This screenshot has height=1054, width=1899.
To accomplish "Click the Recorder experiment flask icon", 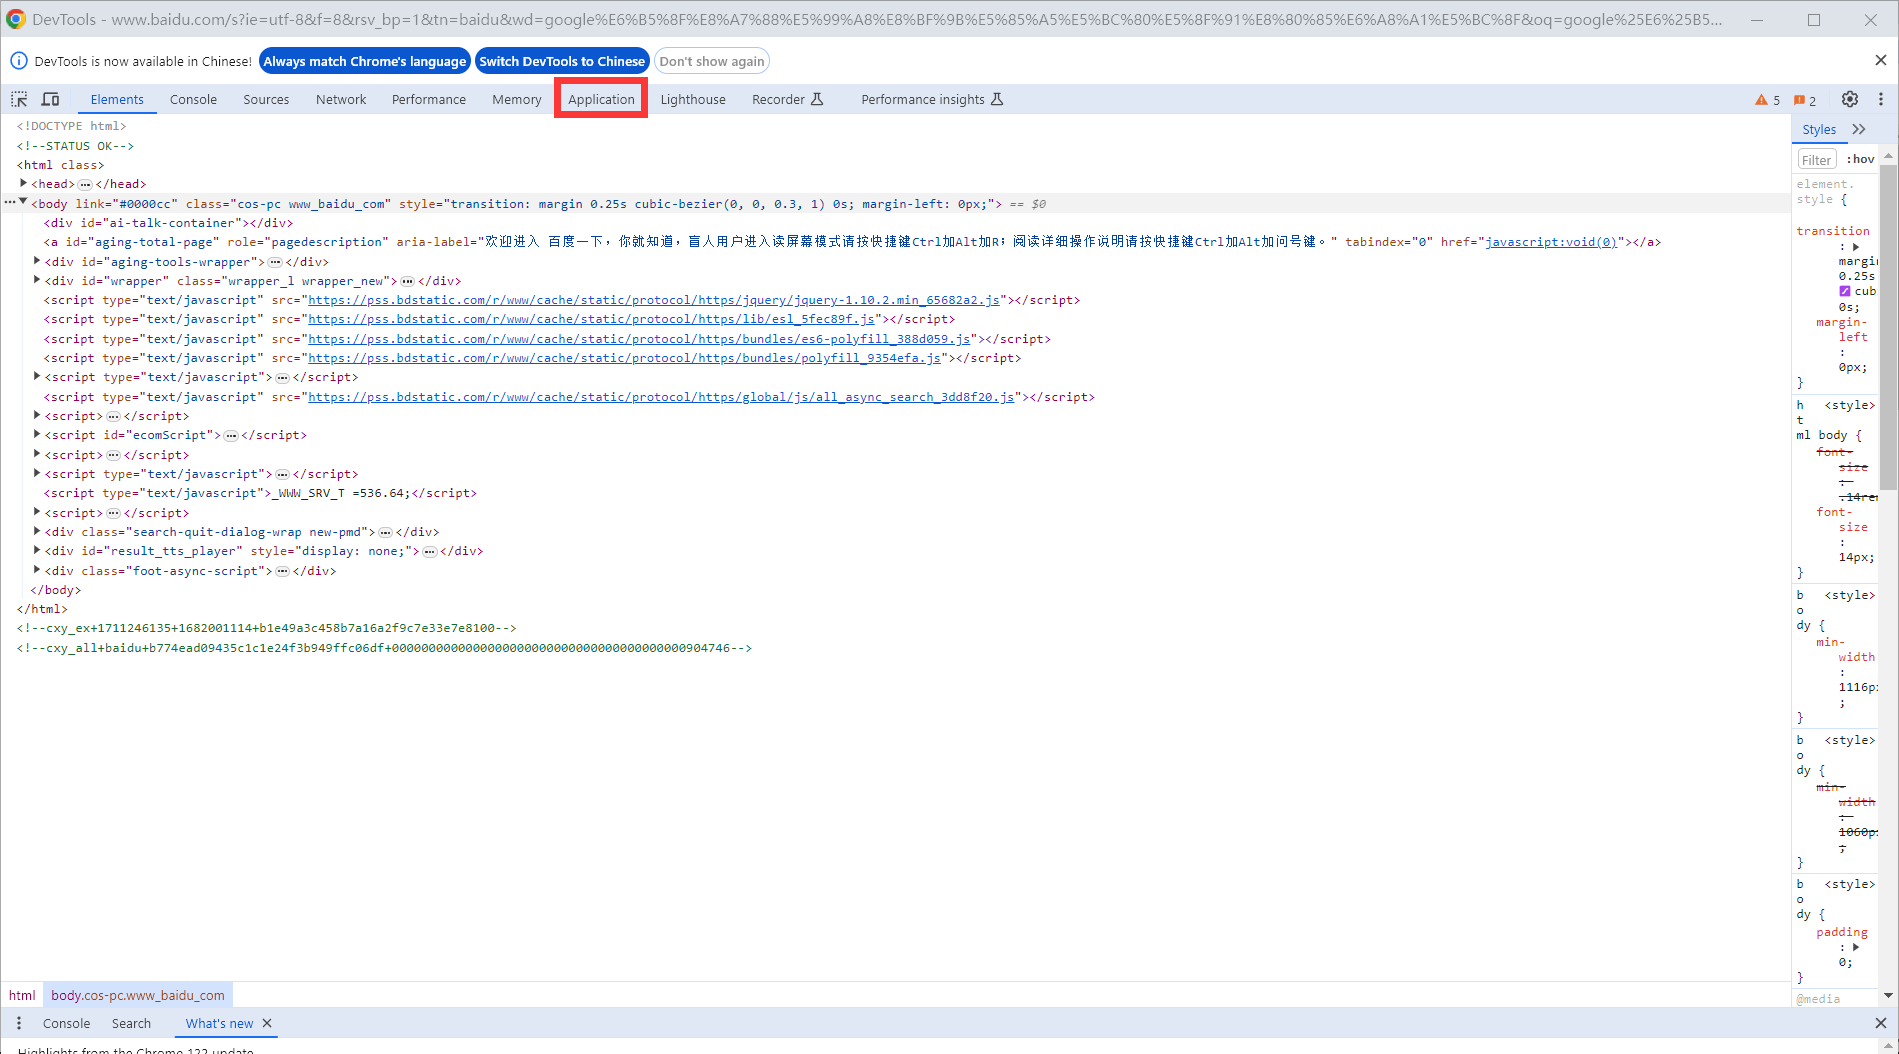I will coord(817,99).
